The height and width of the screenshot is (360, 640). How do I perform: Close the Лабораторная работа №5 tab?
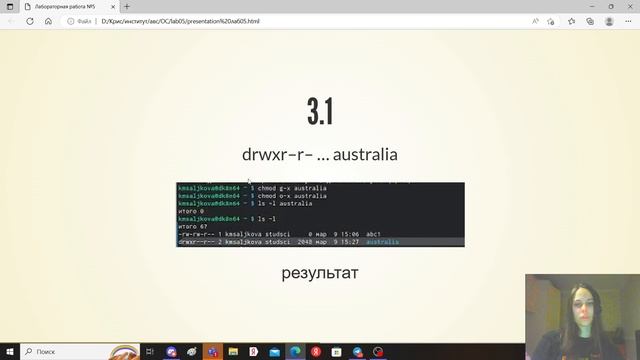pyautogui.click(x=113, y=7)
